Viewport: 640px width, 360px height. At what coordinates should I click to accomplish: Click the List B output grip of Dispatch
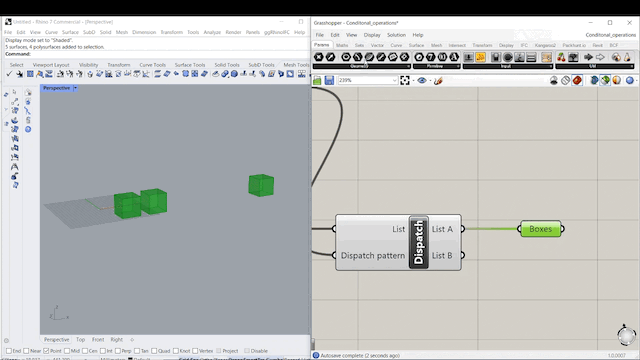(x=462, y=256)
